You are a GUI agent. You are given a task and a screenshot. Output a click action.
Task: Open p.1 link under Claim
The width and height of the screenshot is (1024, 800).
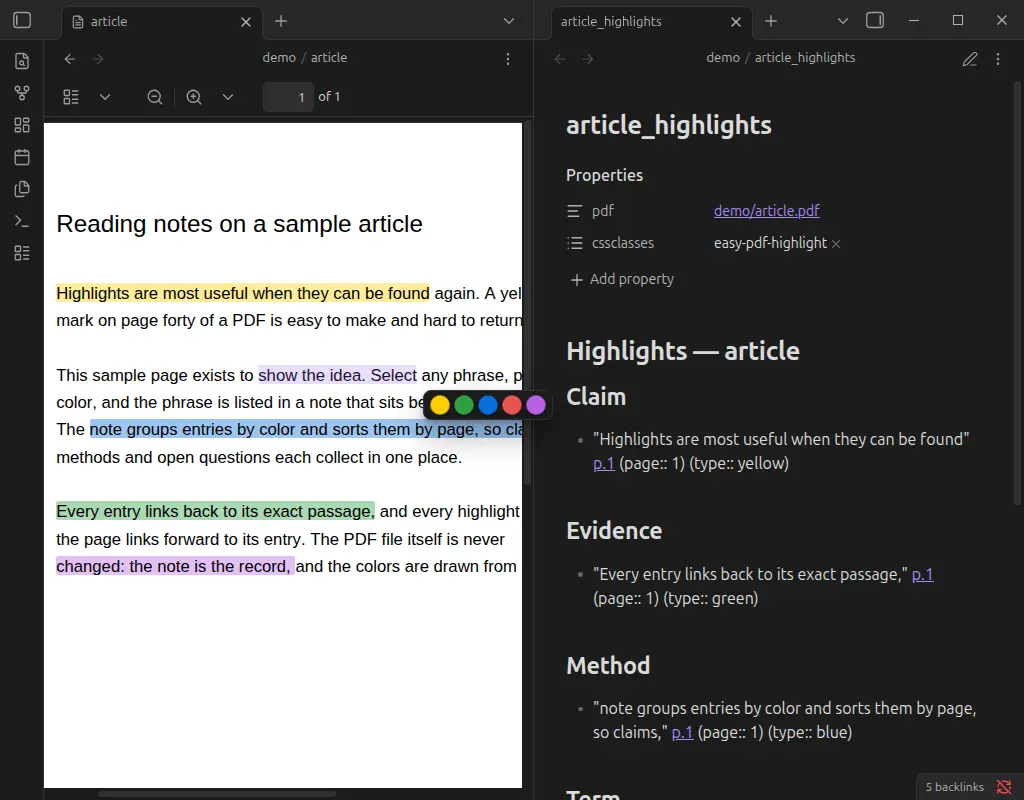pyautogui.click(x=603, y=463)
